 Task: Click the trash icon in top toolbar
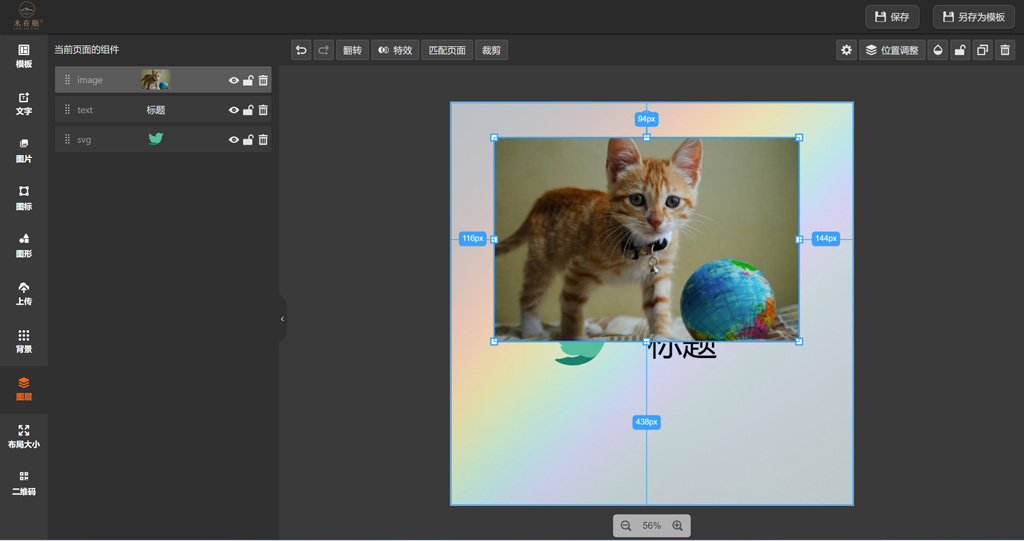coord(1005,50)
